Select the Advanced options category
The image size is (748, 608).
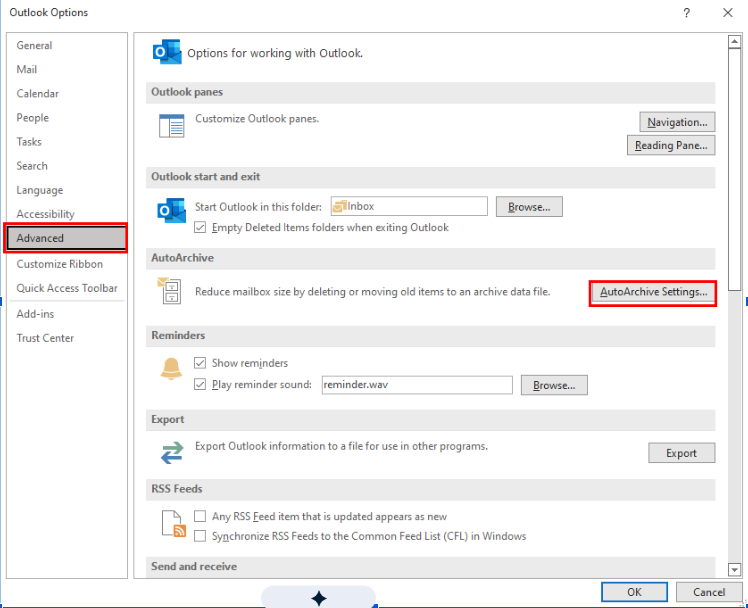pyautogui.click(x=66, y=238)
